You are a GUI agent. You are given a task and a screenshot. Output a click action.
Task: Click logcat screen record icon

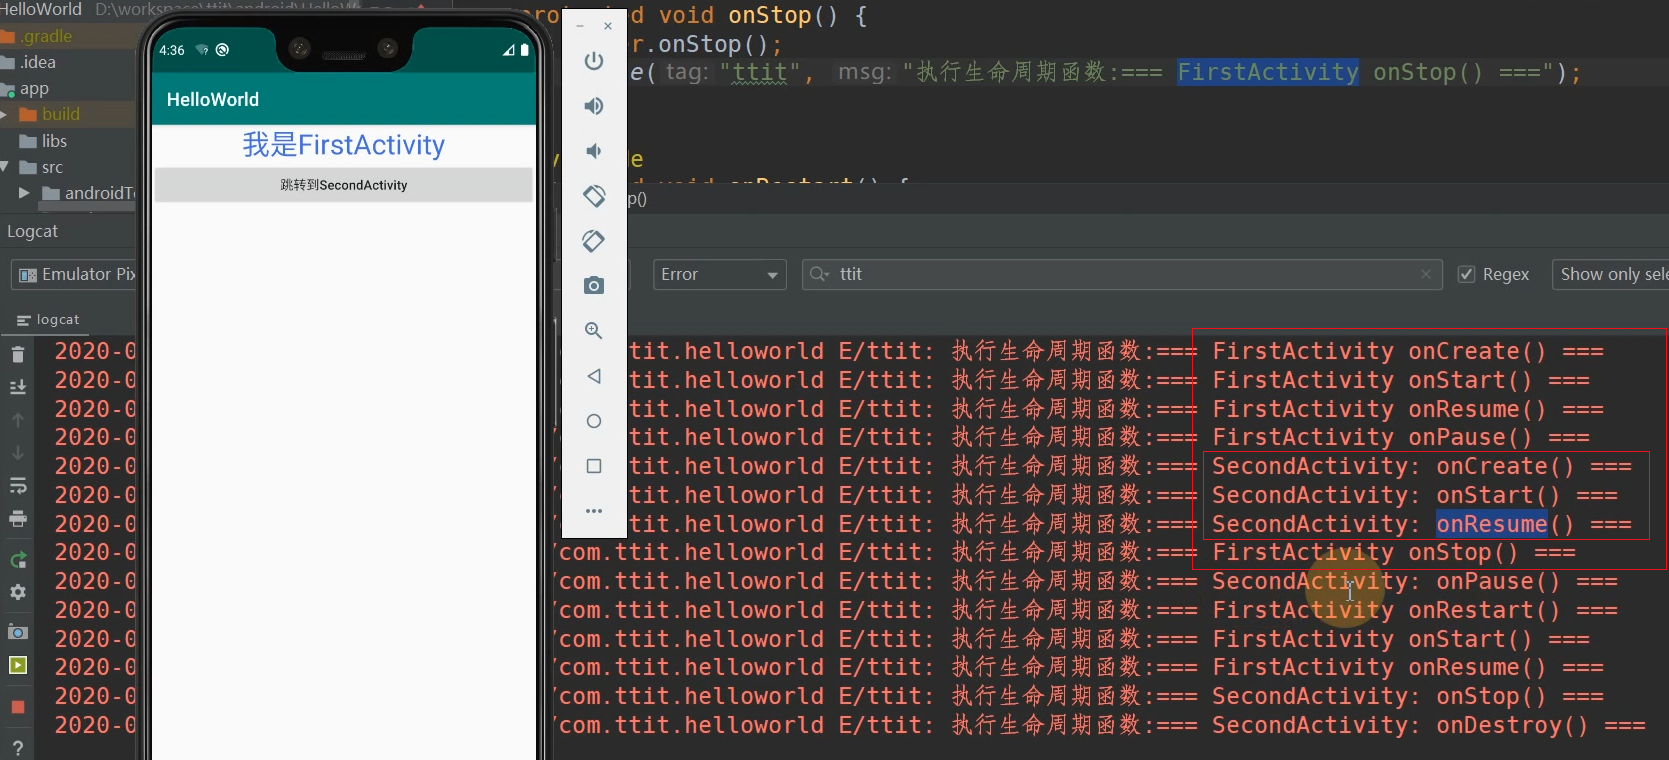pos(17,666)
